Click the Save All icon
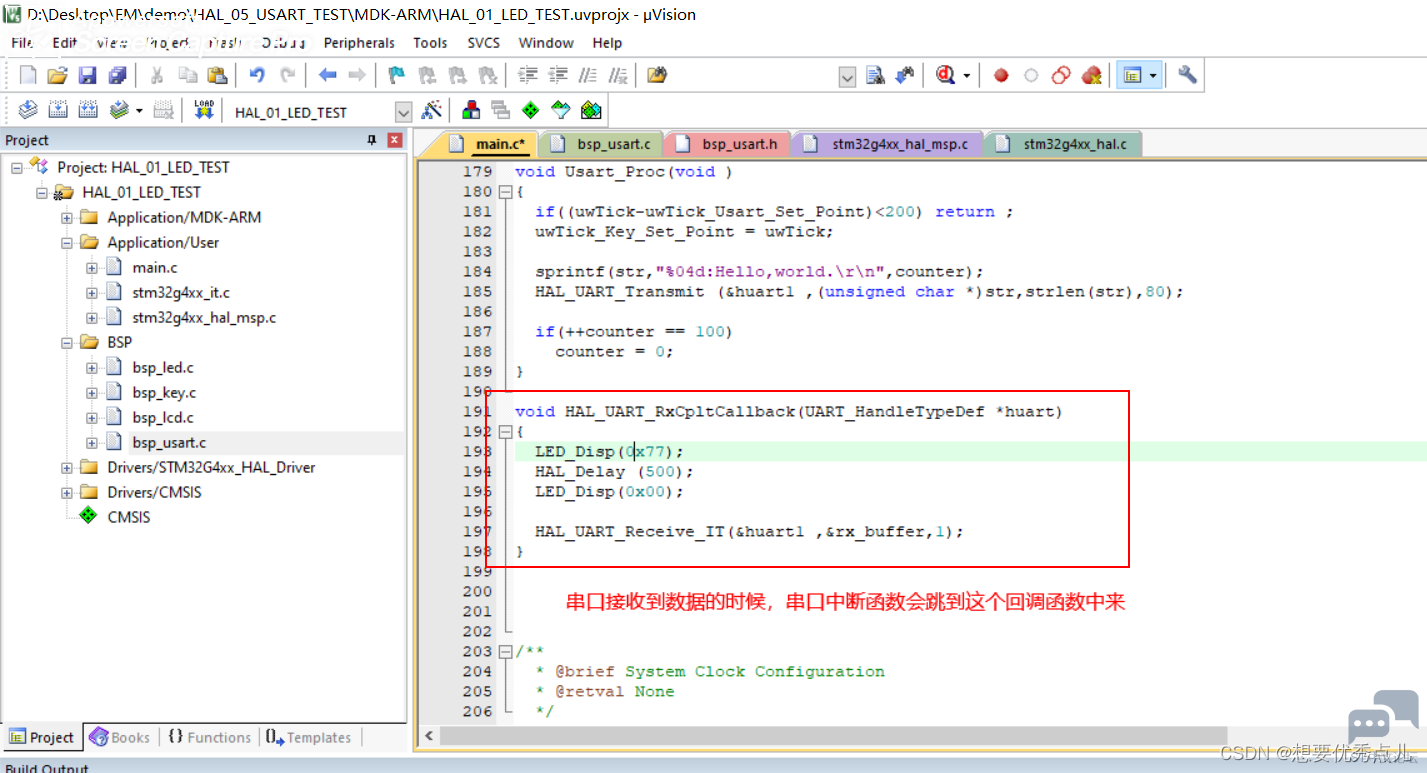 (x=118, y=75)
